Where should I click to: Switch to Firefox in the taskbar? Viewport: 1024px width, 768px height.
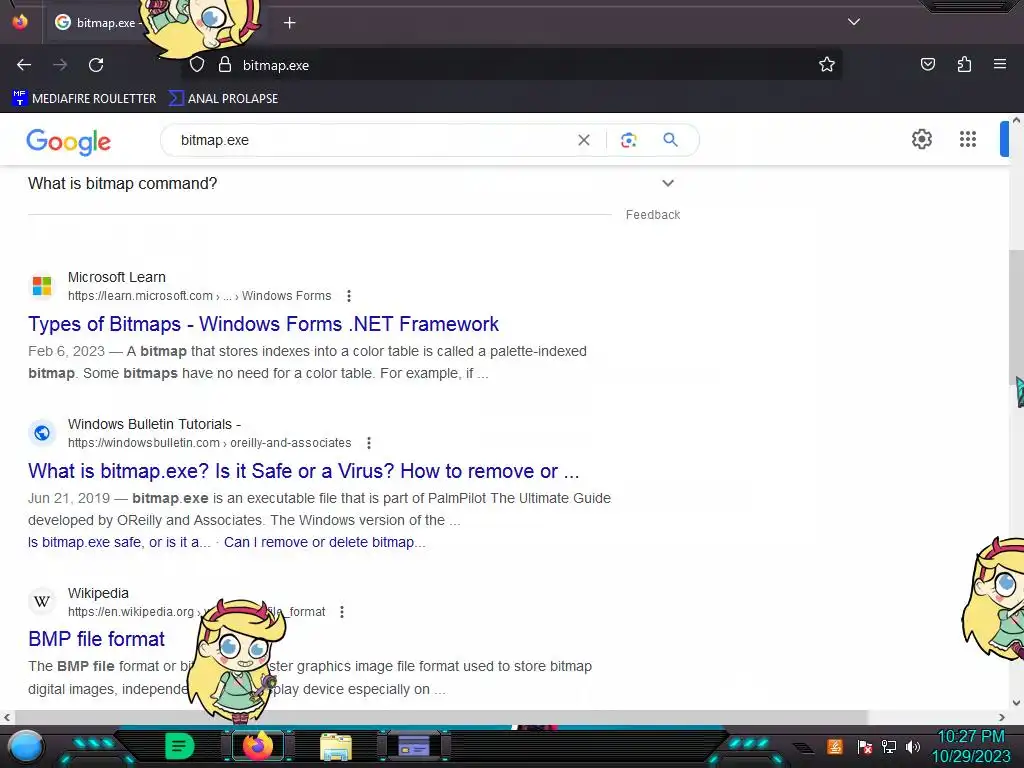(257, 746)
